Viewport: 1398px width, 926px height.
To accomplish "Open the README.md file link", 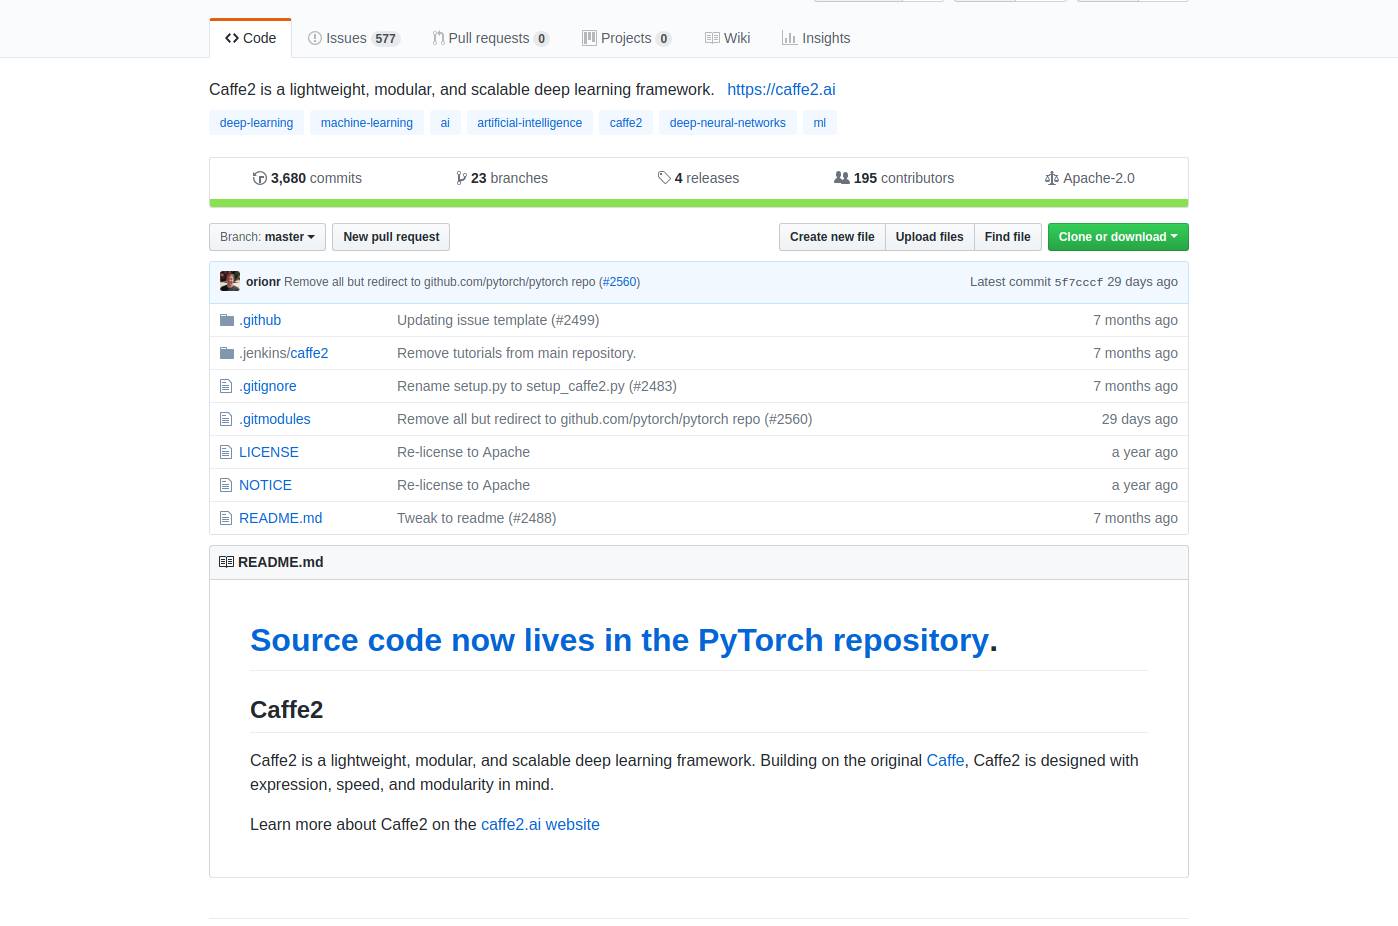I will [280, 518].
